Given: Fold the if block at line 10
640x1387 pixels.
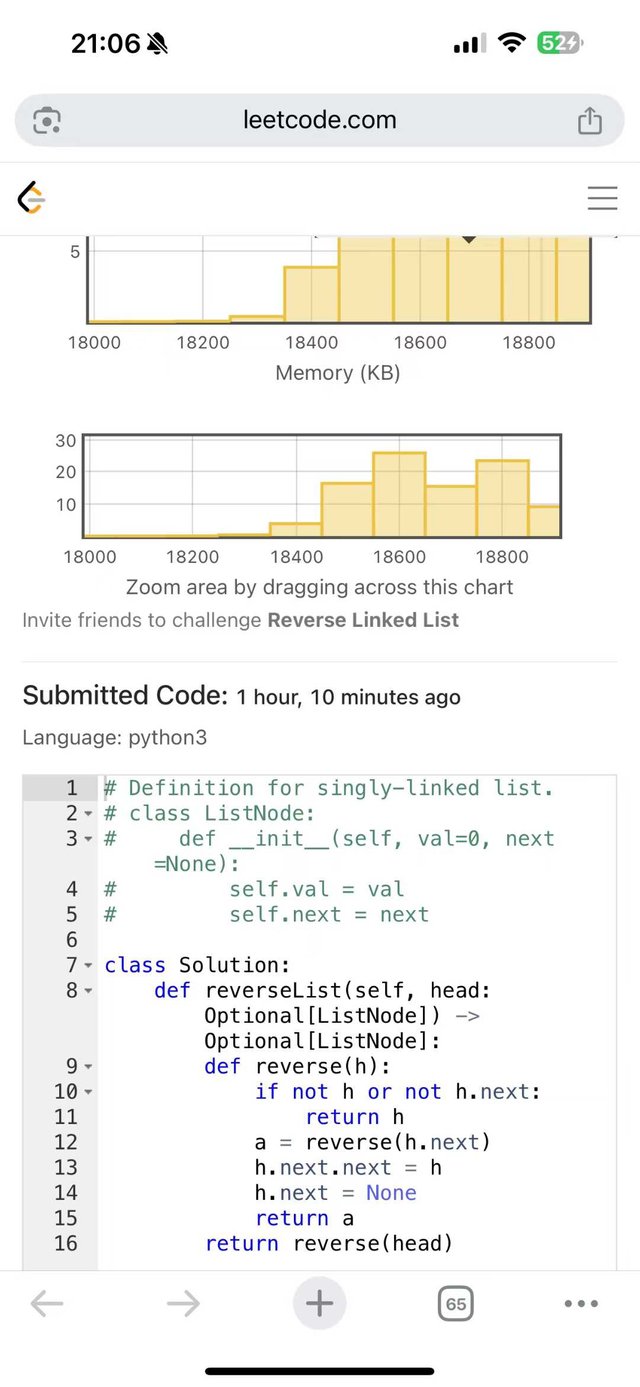Looking at the screenshot, I should [88, 1092].
